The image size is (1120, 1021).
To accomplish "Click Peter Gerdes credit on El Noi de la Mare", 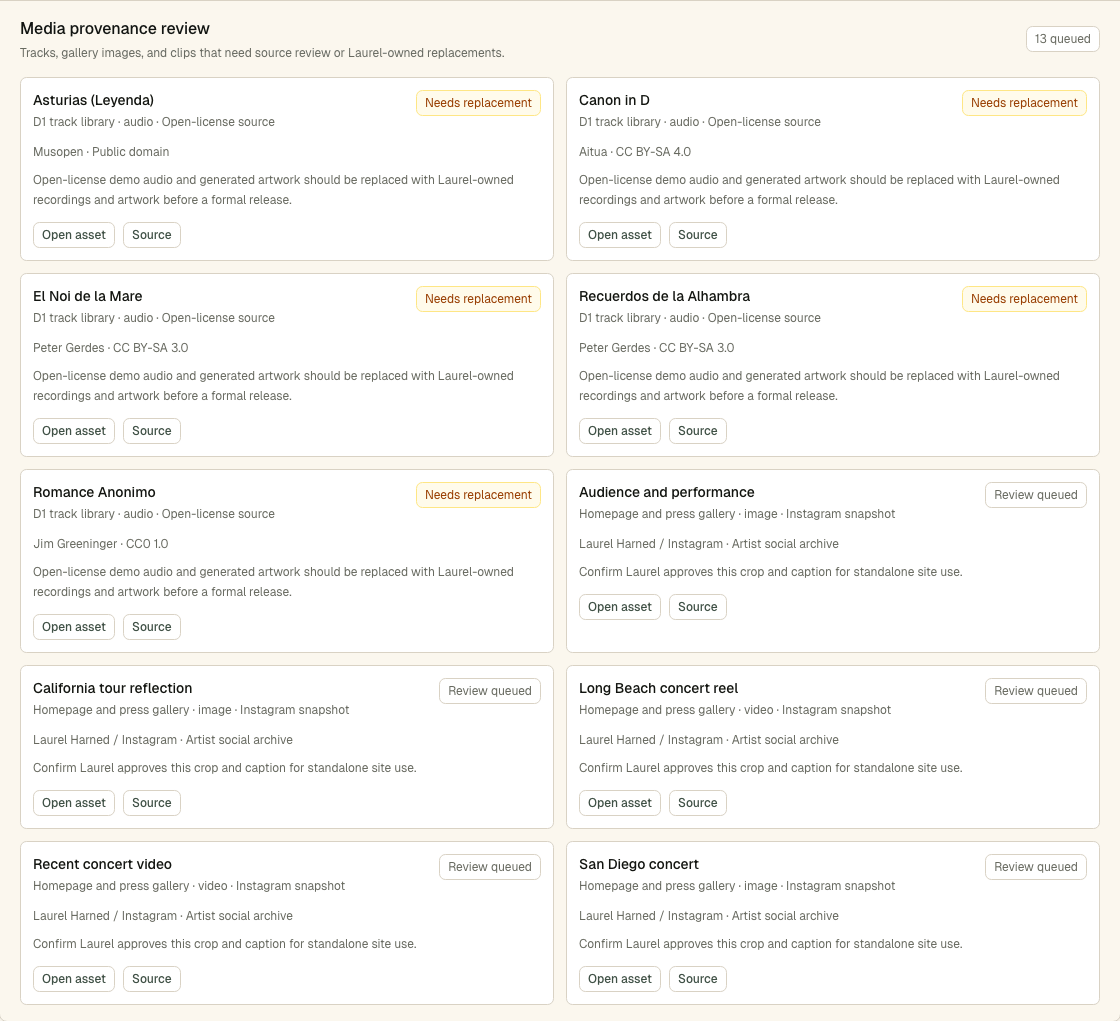I will [111, 348].
